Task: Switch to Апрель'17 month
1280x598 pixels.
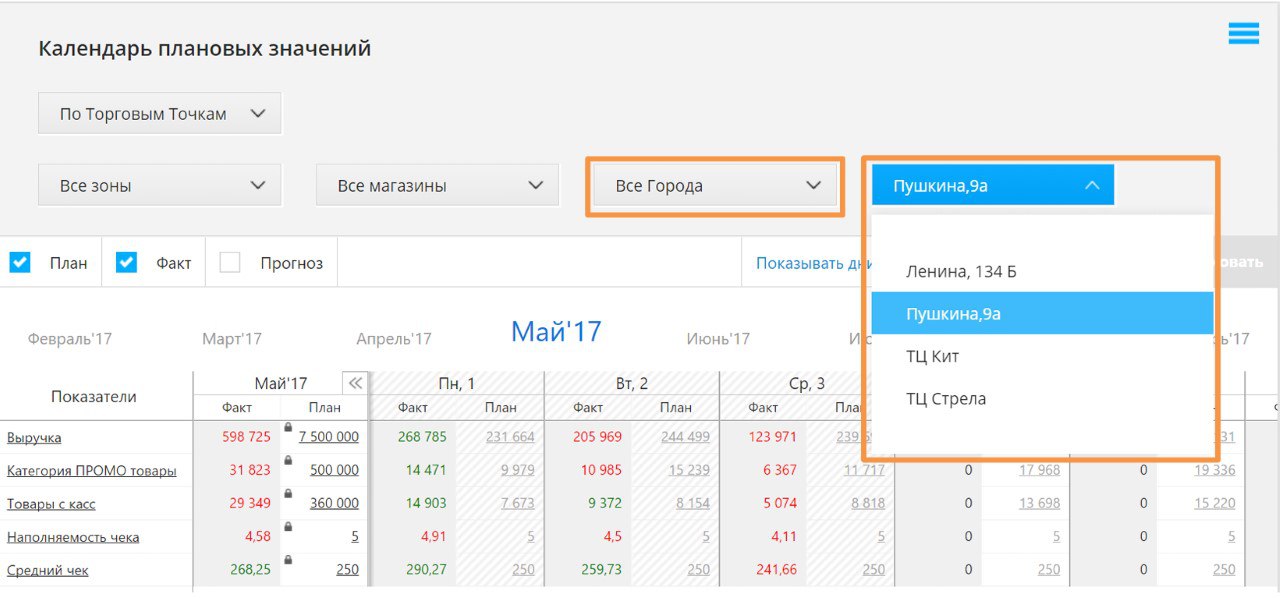Action: pos(394,339)
